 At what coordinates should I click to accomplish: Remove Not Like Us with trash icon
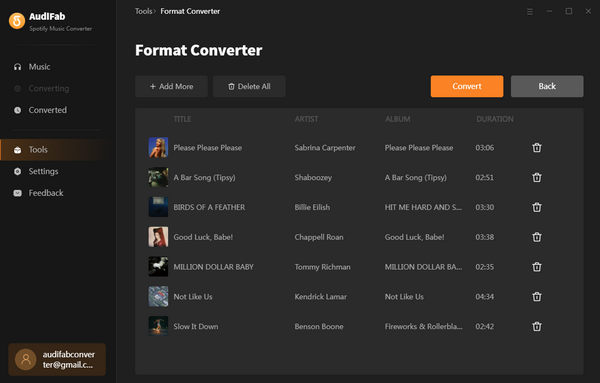tap(537, 297)
